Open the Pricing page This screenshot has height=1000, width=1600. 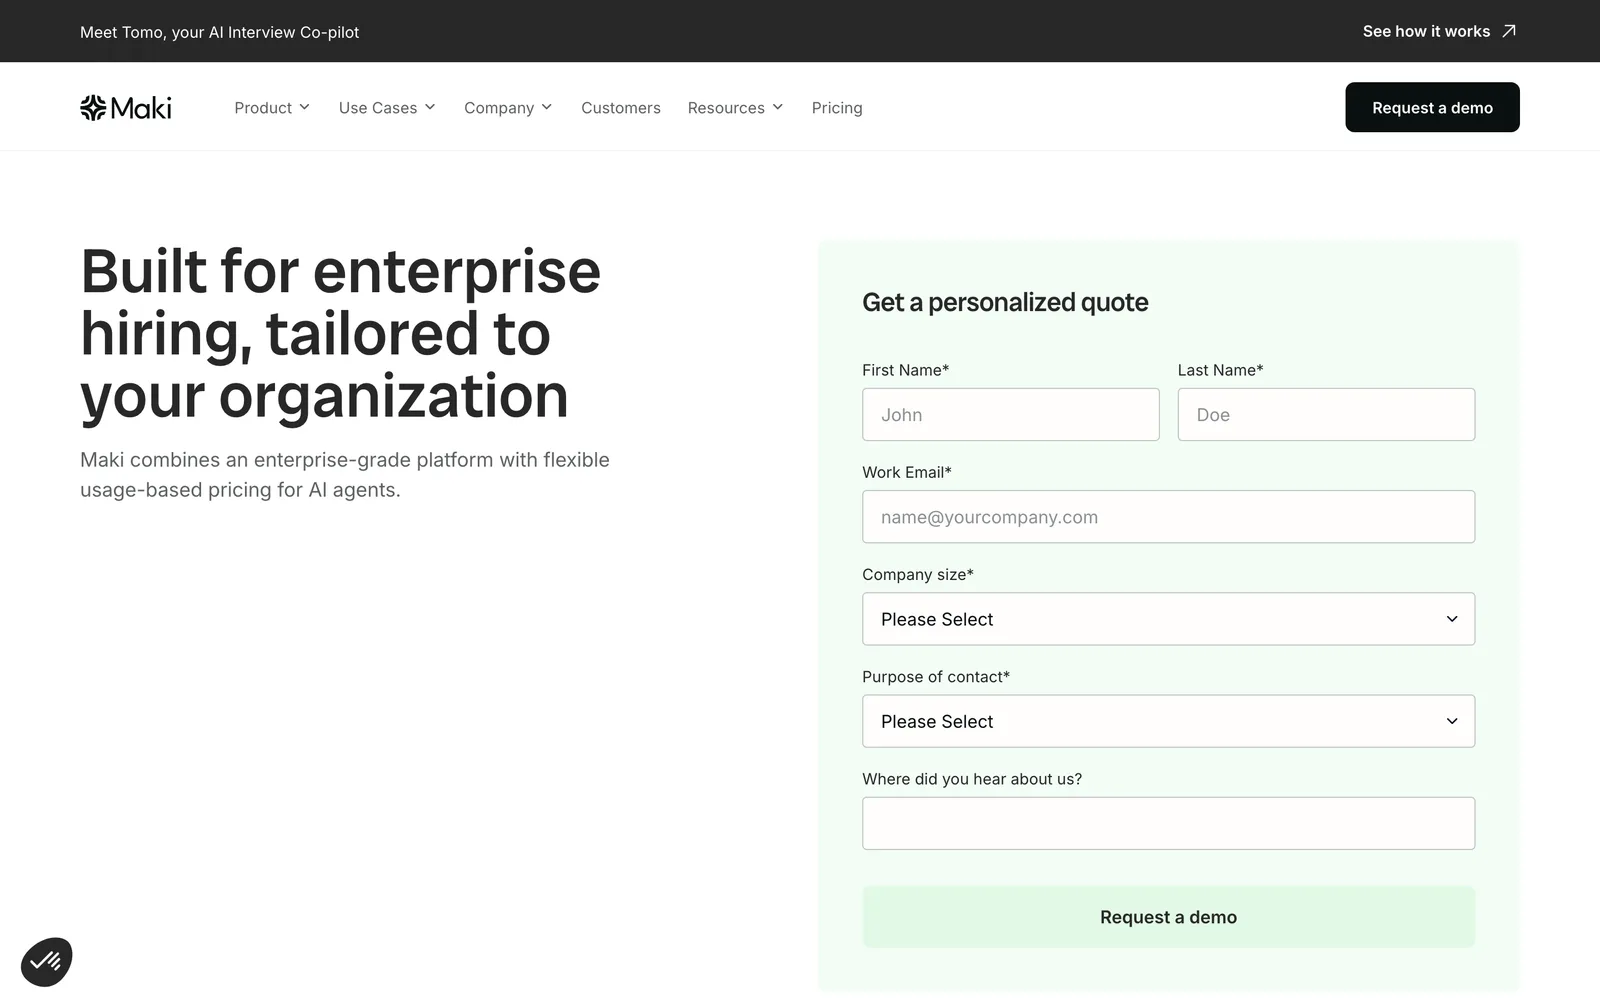(x=837, y=108)
